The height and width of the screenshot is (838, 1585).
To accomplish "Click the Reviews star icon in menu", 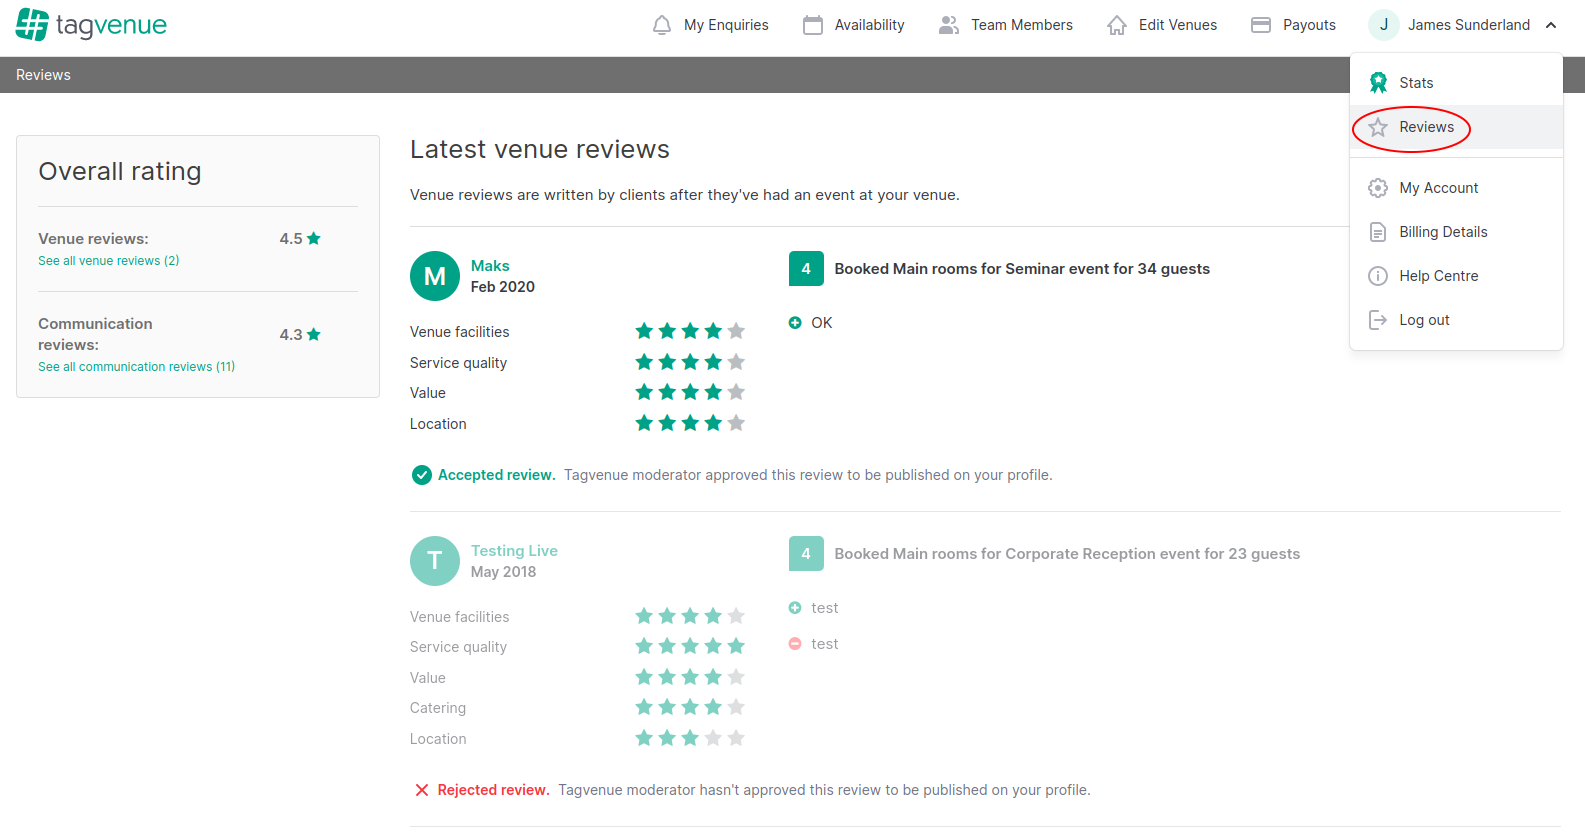I will [x=1378, y=127].
